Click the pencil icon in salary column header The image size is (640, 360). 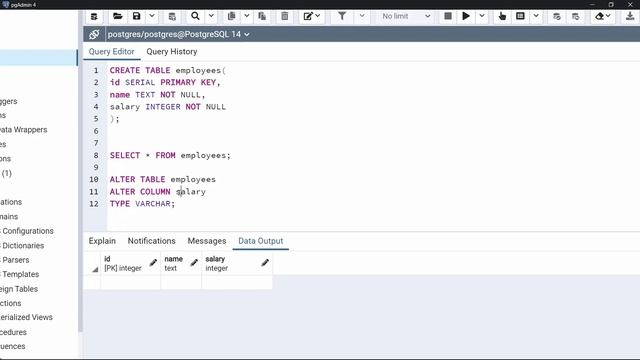click(x=265, y=262)
